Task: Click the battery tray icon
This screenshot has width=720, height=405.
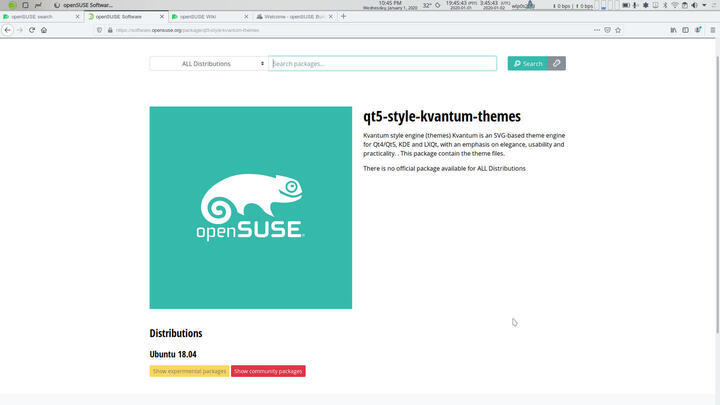Action: 625,5
